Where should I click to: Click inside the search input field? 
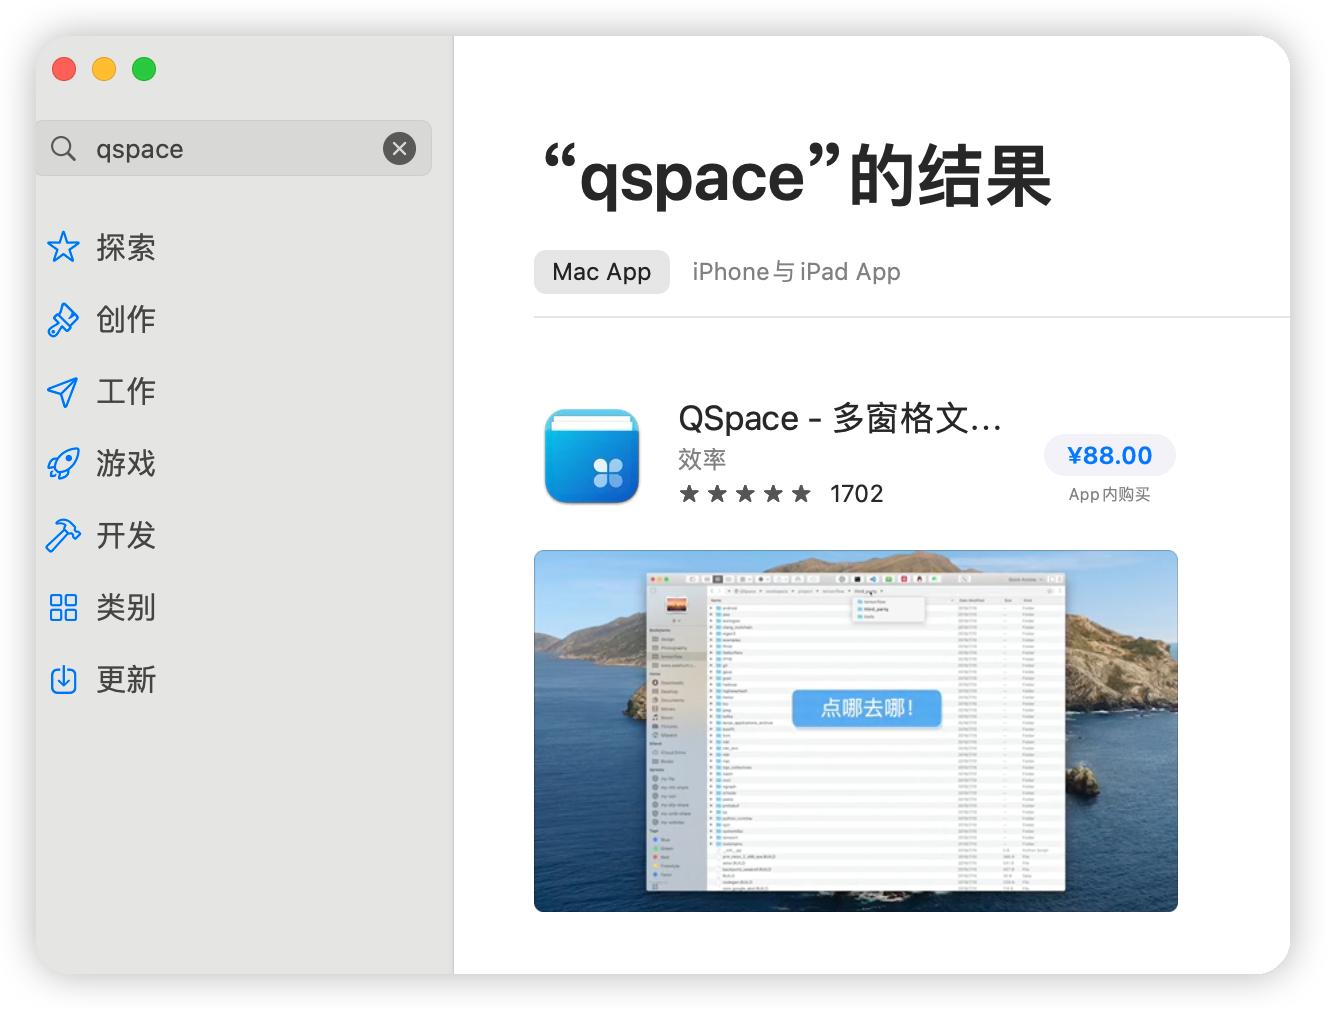click(230, 148)
